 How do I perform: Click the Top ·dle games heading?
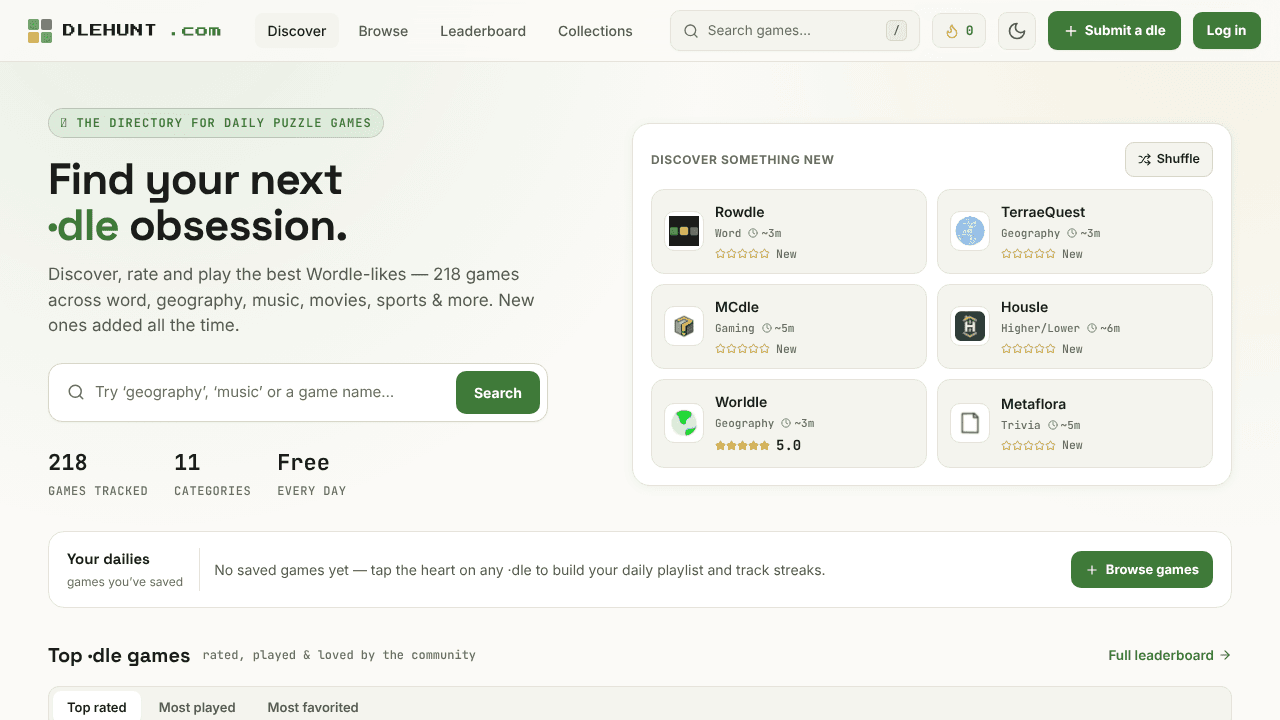119,656
